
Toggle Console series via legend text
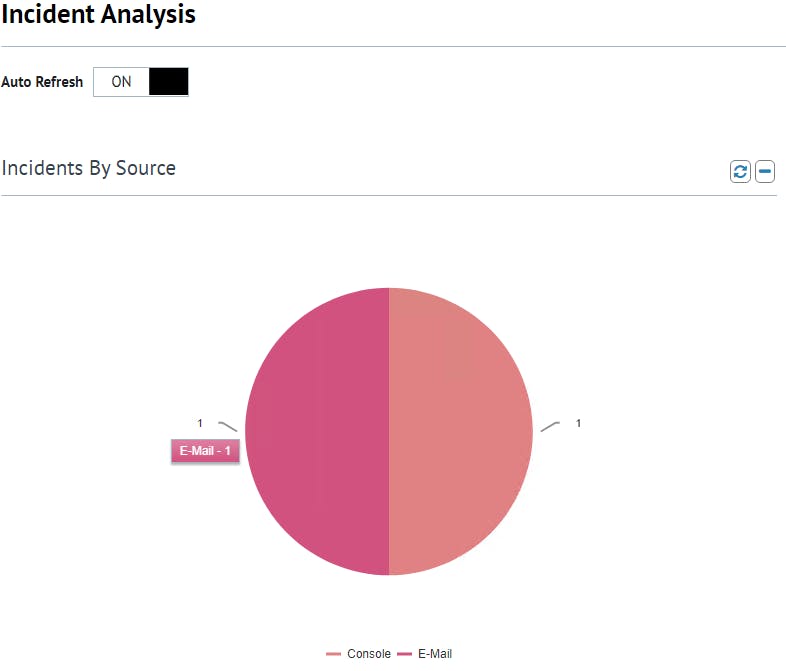point(369,654)
